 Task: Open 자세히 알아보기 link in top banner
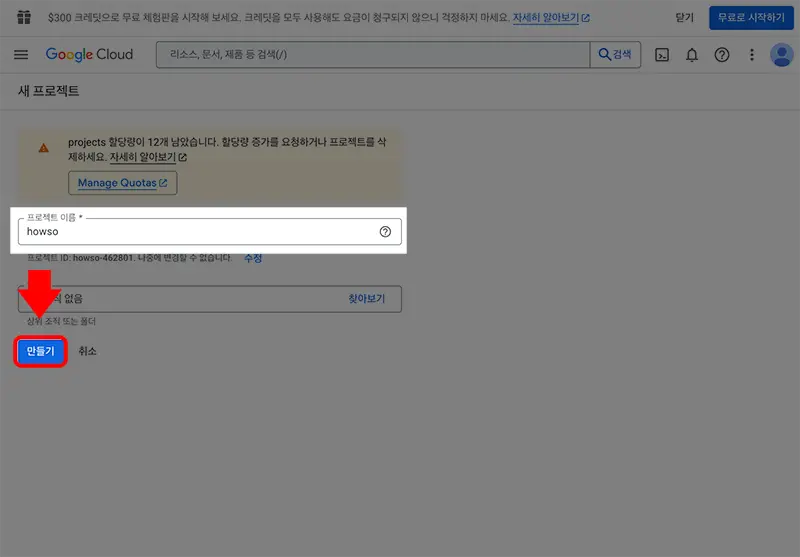pos(551,18)
